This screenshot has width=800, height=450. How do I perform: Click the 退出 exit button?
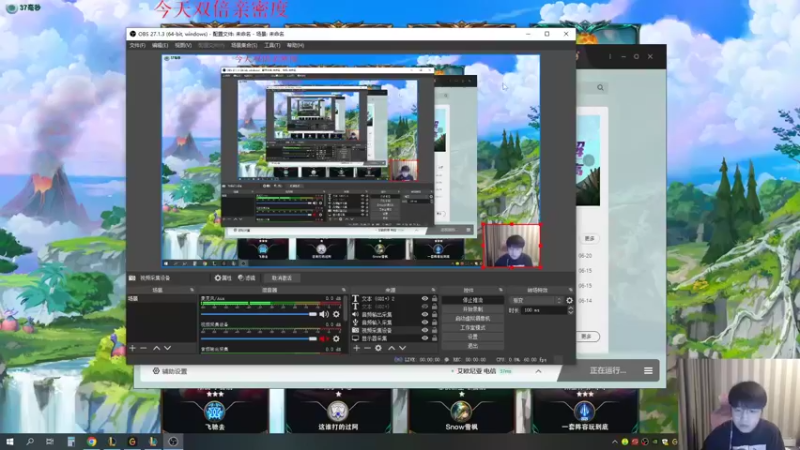tap(472, 346)
